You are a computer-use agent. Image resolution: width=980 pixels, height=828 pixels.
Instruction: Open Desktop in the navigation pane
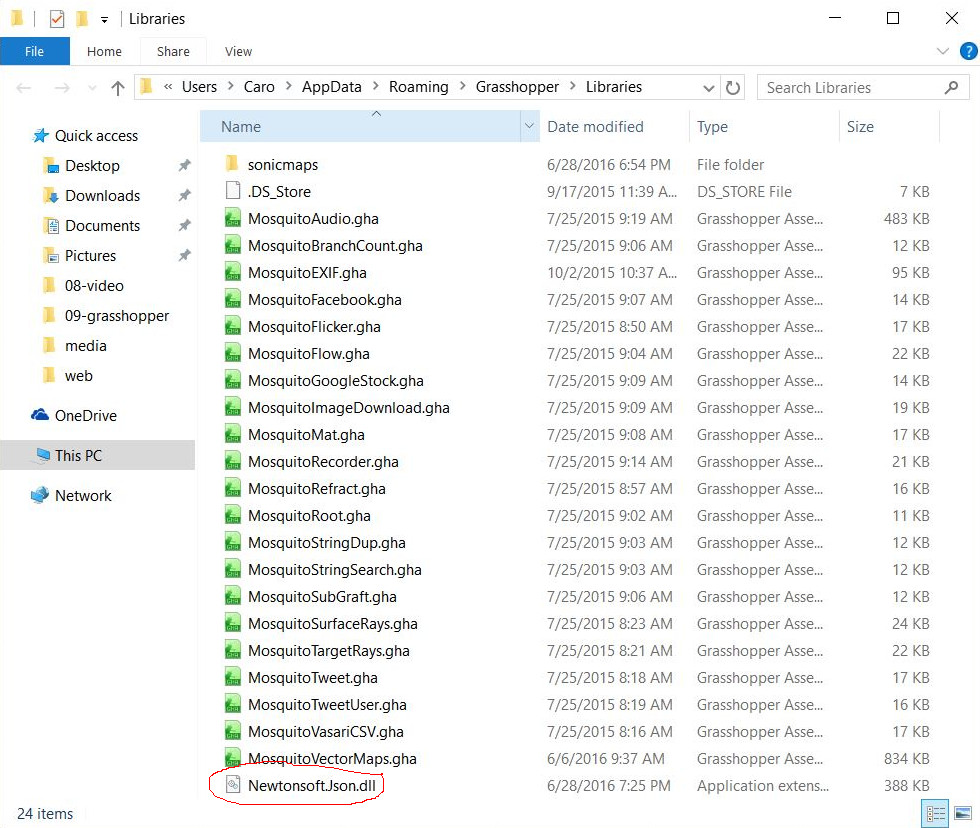92,166
